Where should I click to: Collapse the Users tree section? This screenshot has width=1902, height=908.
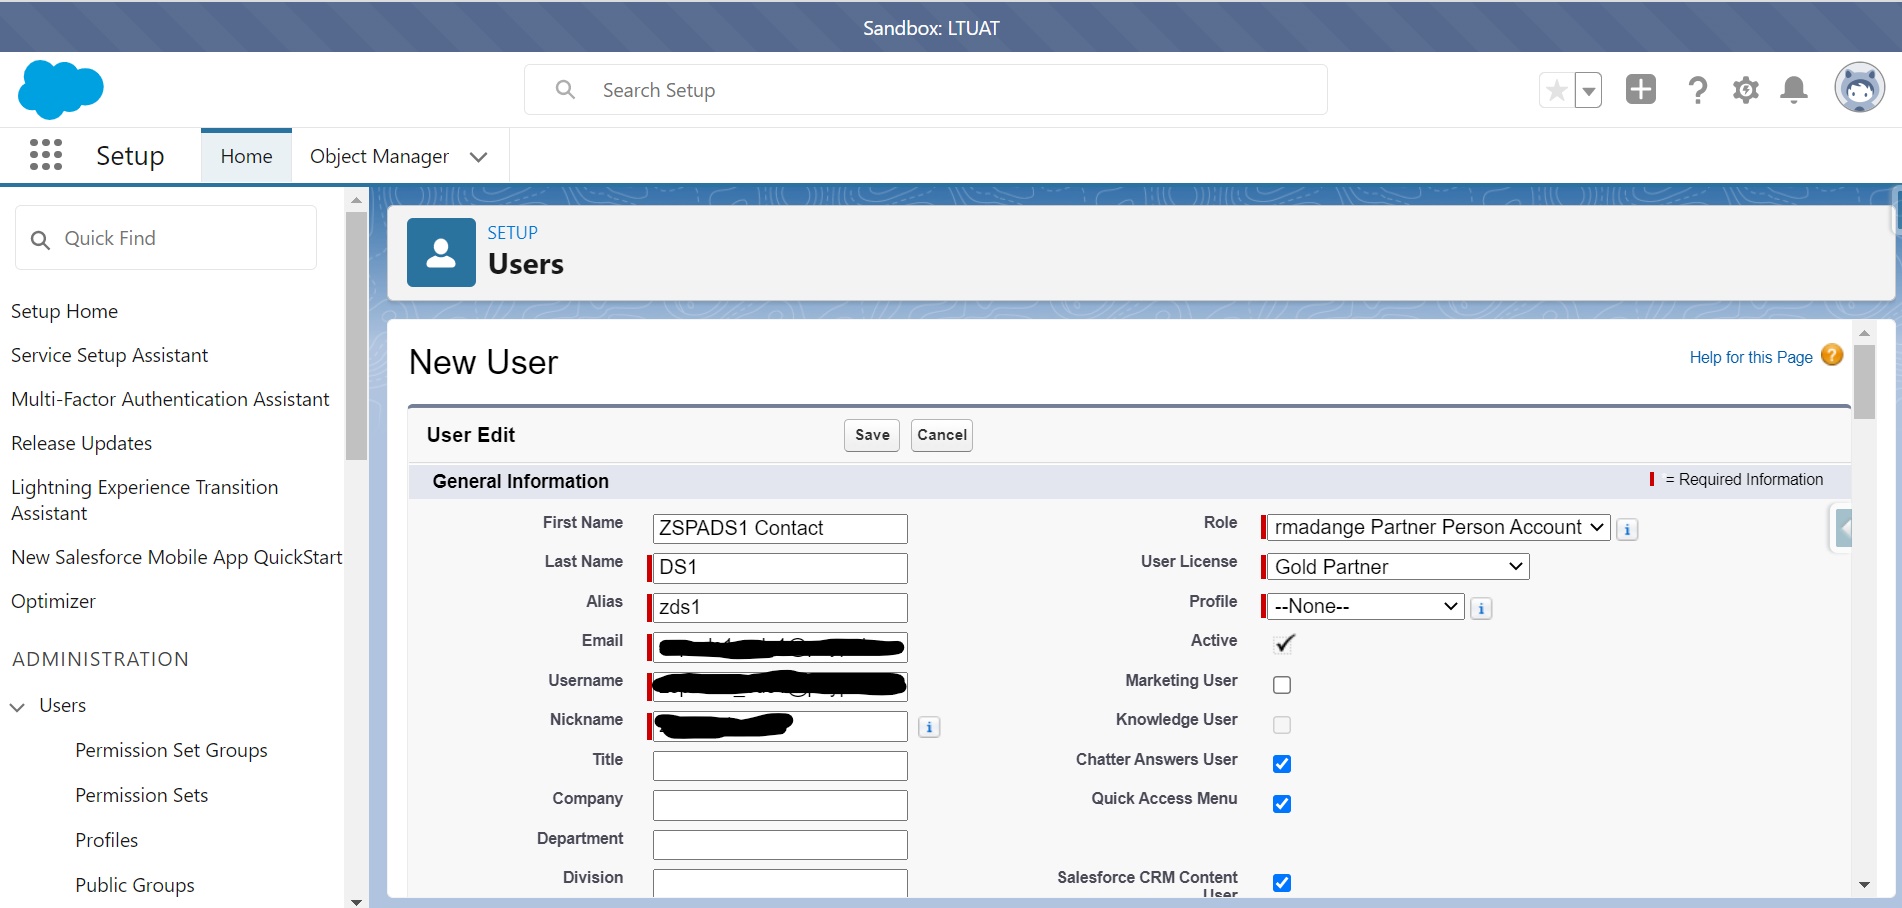tap(17, 707)
